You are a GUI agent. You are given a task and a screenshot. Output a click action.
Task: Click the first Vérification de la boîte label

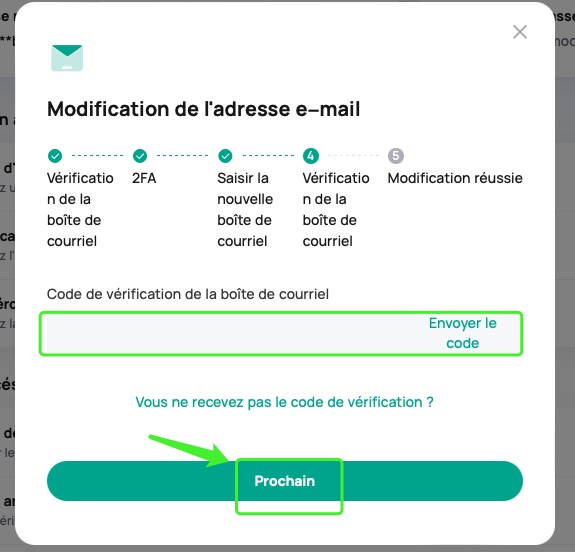(80, 210)
